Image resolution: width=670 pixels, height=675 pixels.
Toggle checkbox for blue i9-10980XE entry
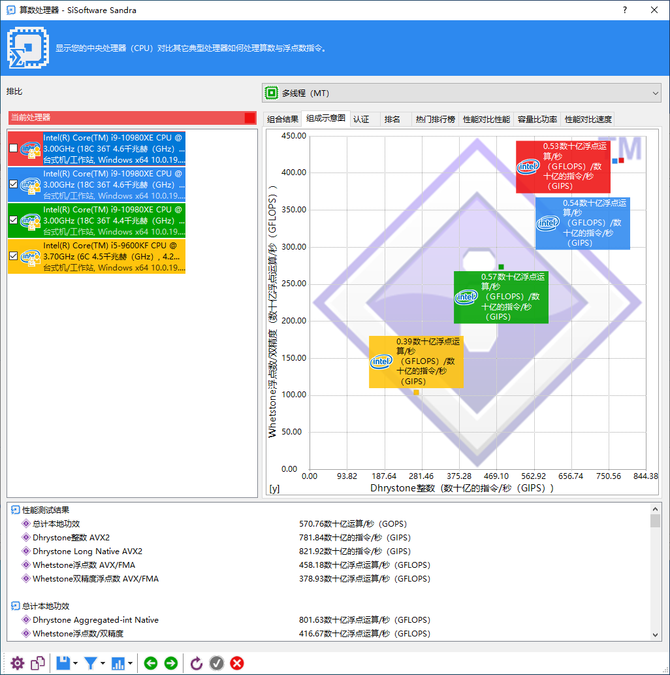point(13,184)
